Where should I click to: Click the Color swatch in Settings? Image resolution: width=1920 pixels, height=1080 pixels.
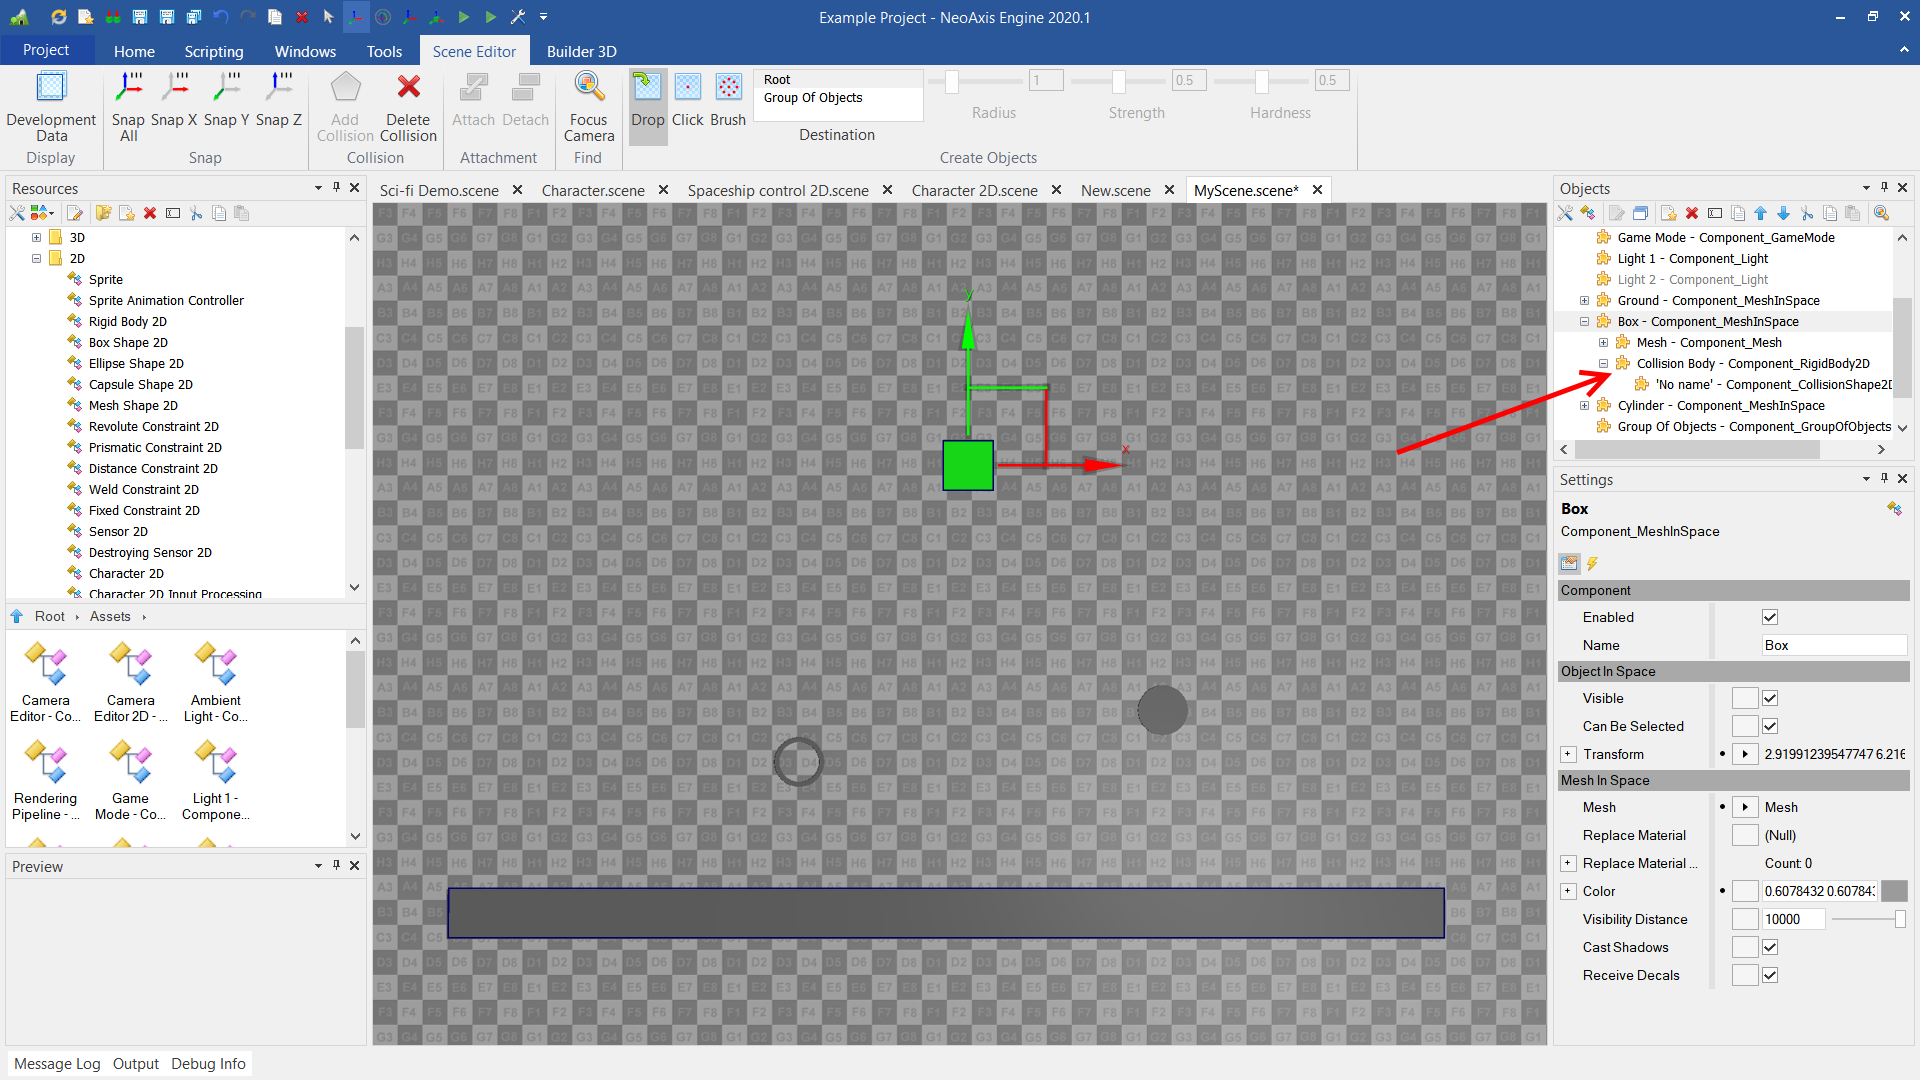click(1894, 891)
